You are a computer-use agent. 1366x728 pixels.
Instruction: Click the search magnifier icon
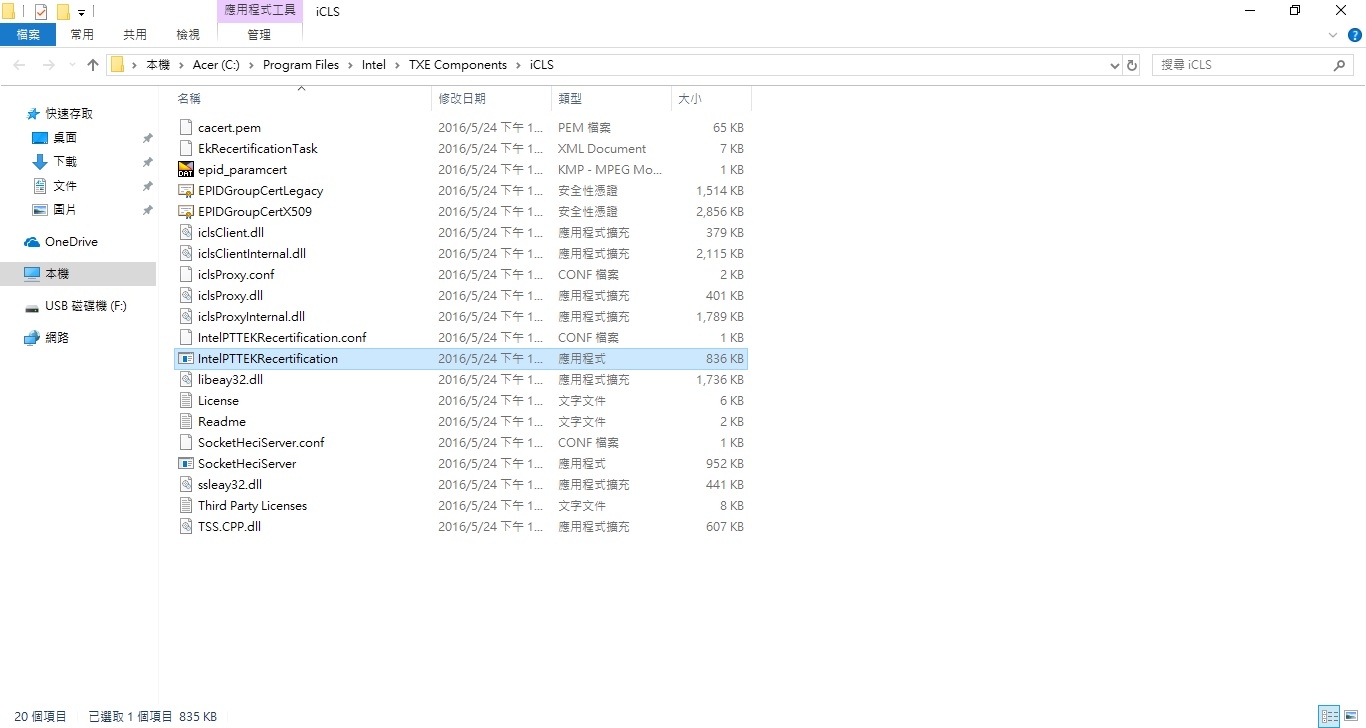pyautogui.click(x=1341, y=65)
